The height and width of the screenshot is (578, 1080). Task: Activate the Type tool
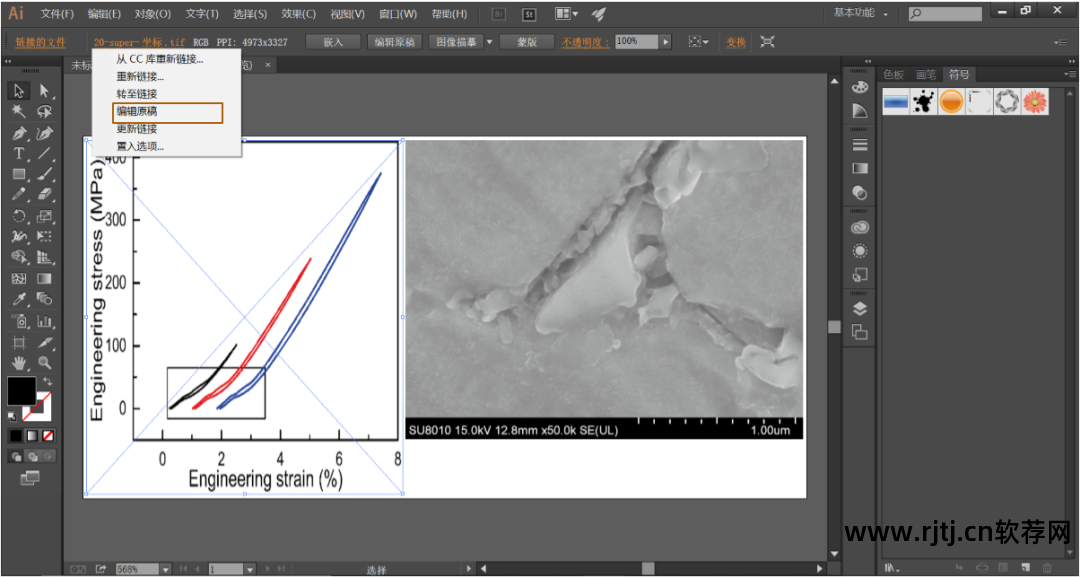pos(19,154)
